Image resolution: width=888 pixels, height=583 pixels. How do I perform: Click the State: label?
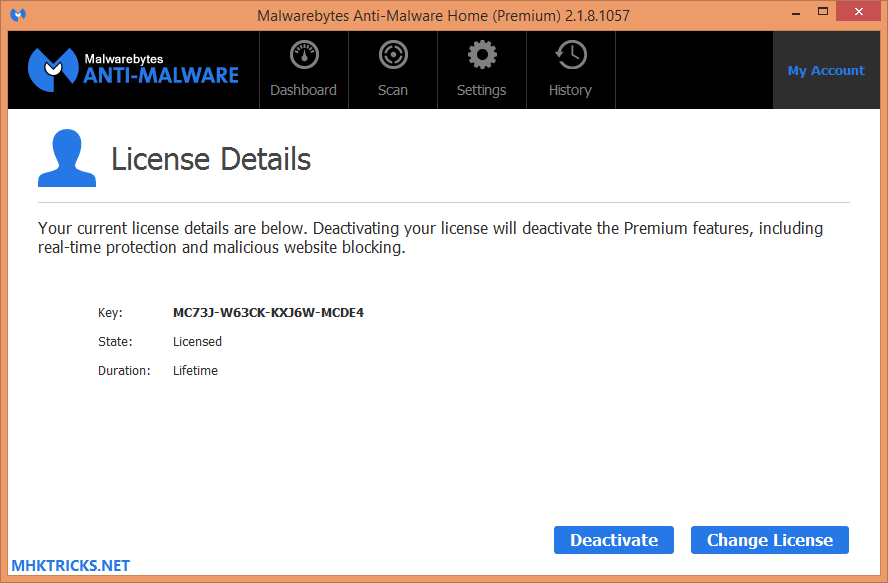(115, 342)
